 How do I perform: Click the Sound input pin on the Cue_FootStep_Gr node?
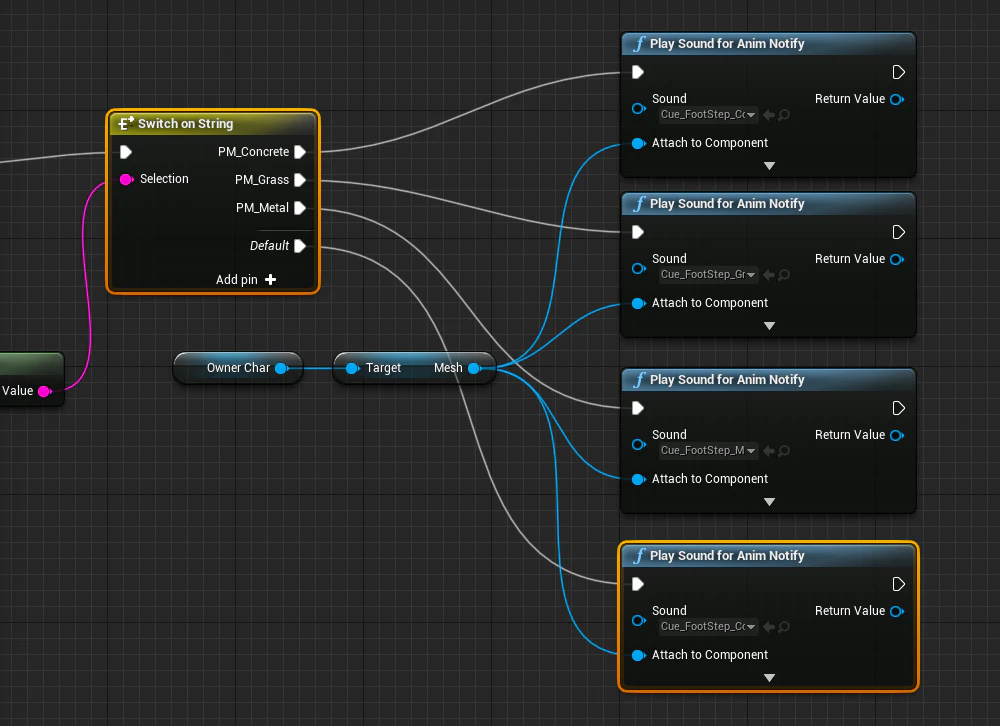click(x=638, y=269)
